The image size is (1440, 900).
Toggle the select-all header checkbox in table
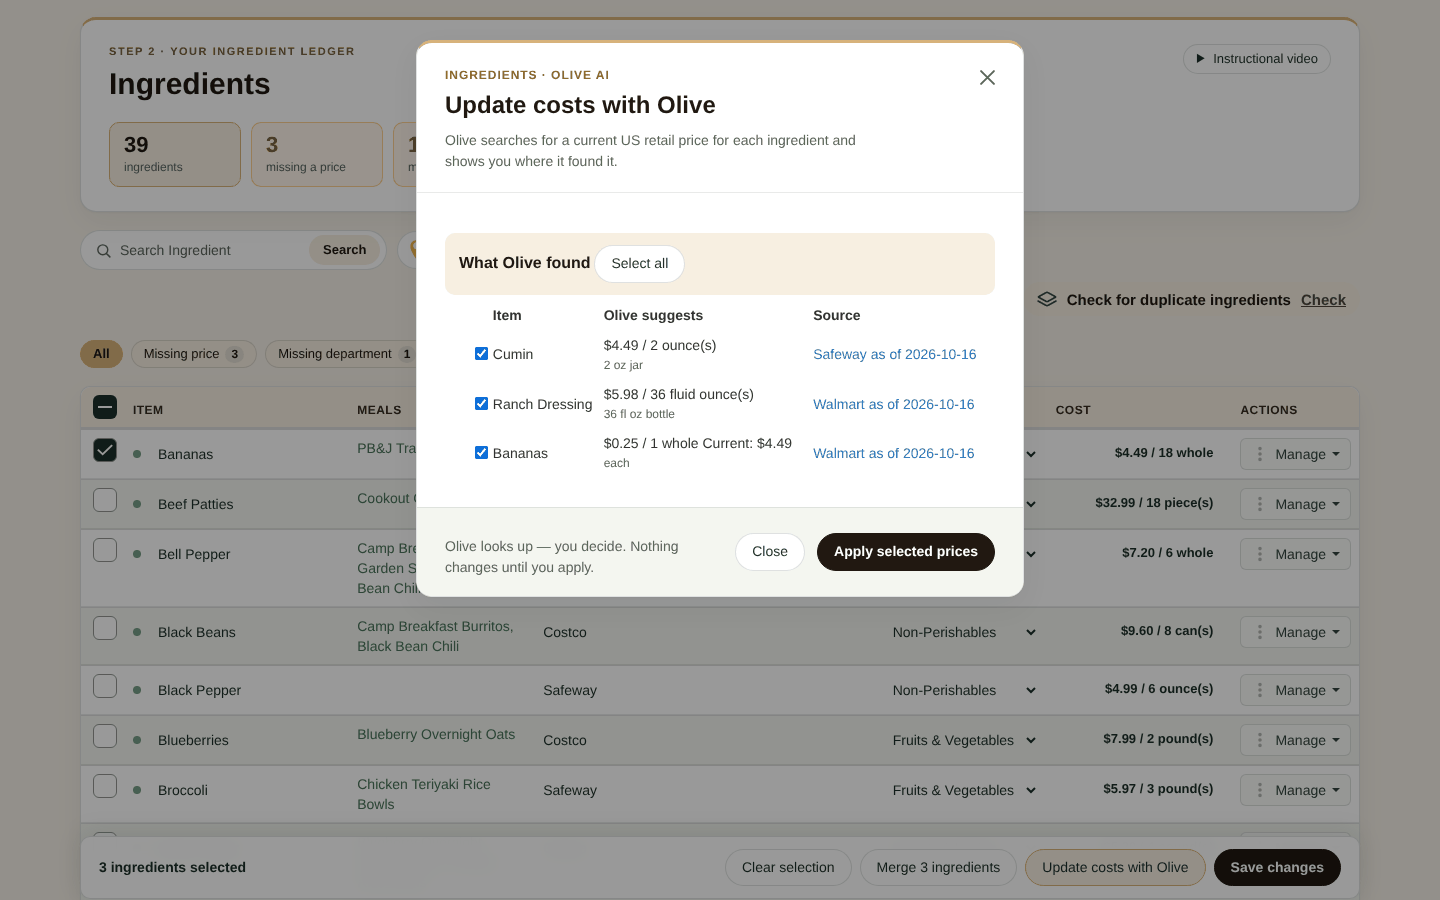tap(105, 407)
